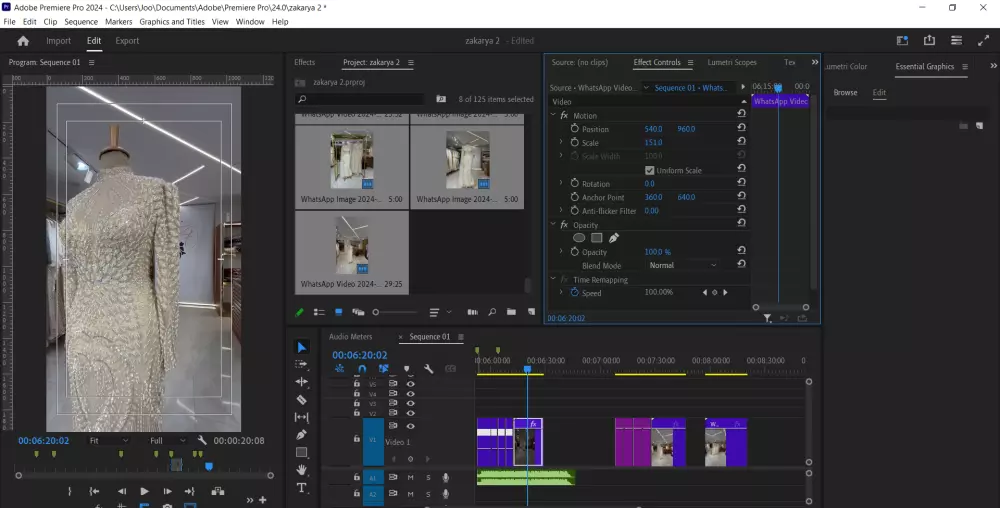1000x508 pixels.
Task: Choose the Type tool
Action: pyautogui.click(x=302, y=488)
